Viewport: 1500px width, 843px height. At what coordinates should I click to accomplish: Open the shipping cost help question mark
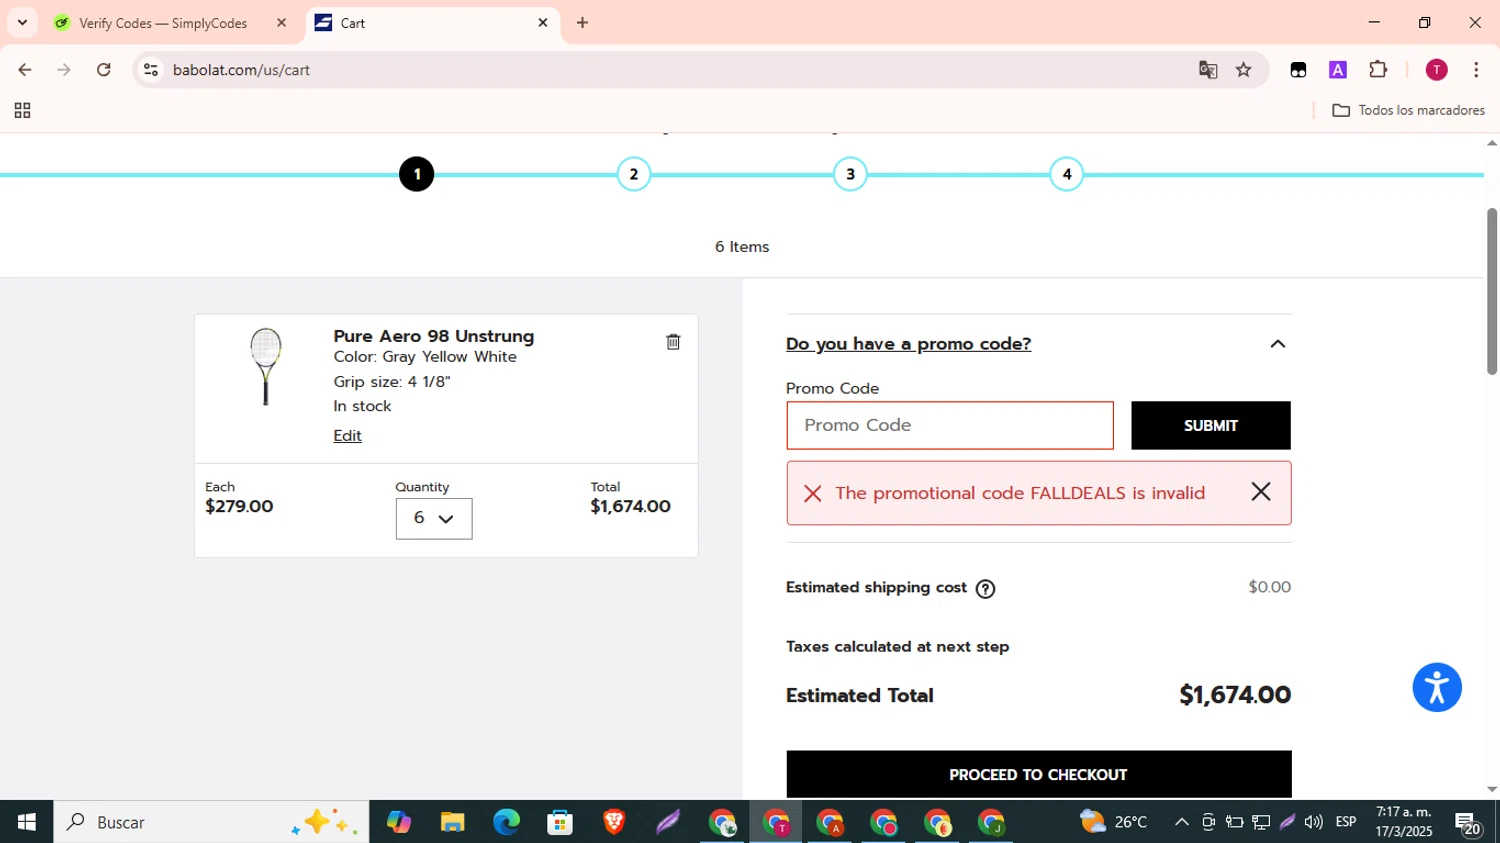(985, 589)
